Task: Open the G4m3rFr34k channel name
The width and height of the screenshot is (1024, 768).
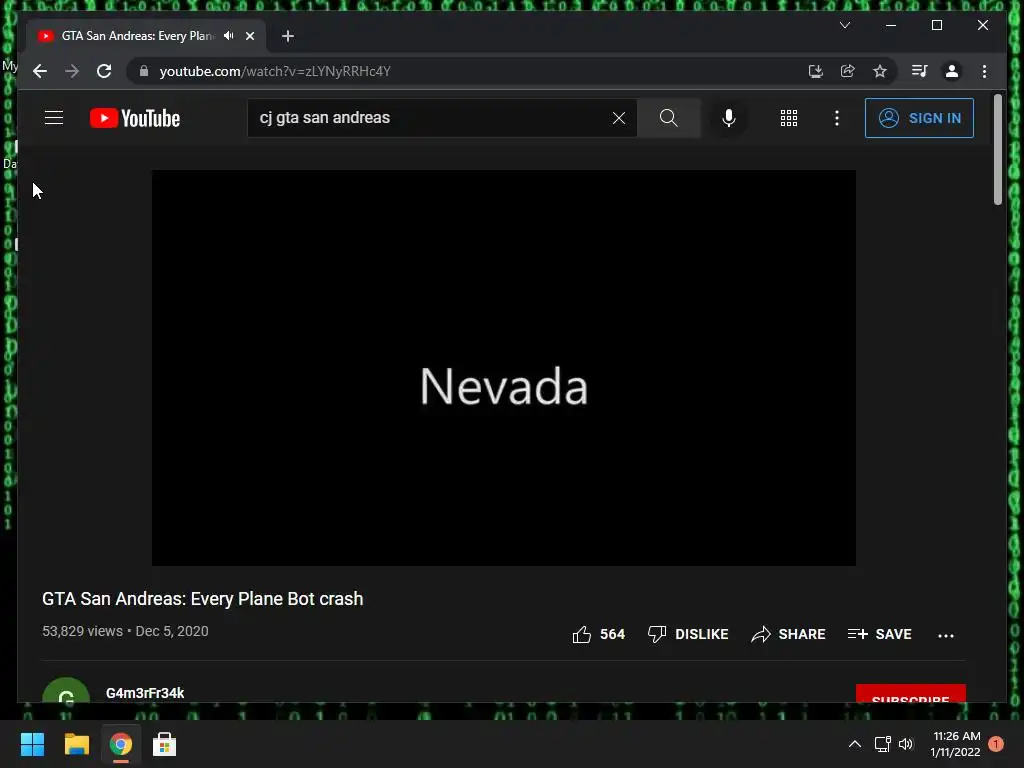Action: 145,693
